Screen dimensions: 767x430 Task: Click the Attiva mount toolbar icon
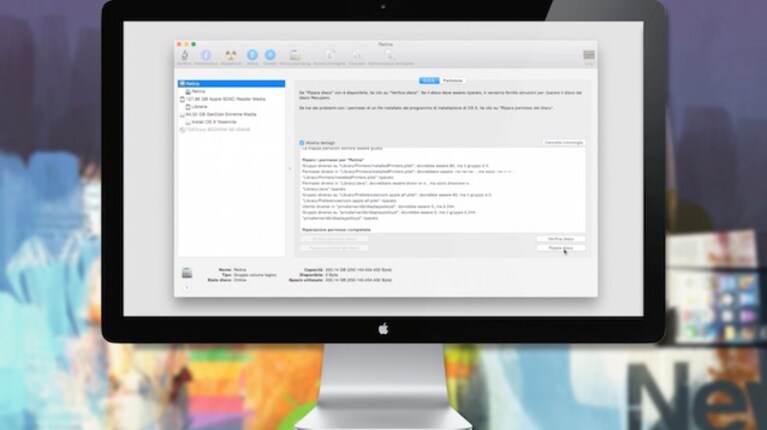(252, 55)
